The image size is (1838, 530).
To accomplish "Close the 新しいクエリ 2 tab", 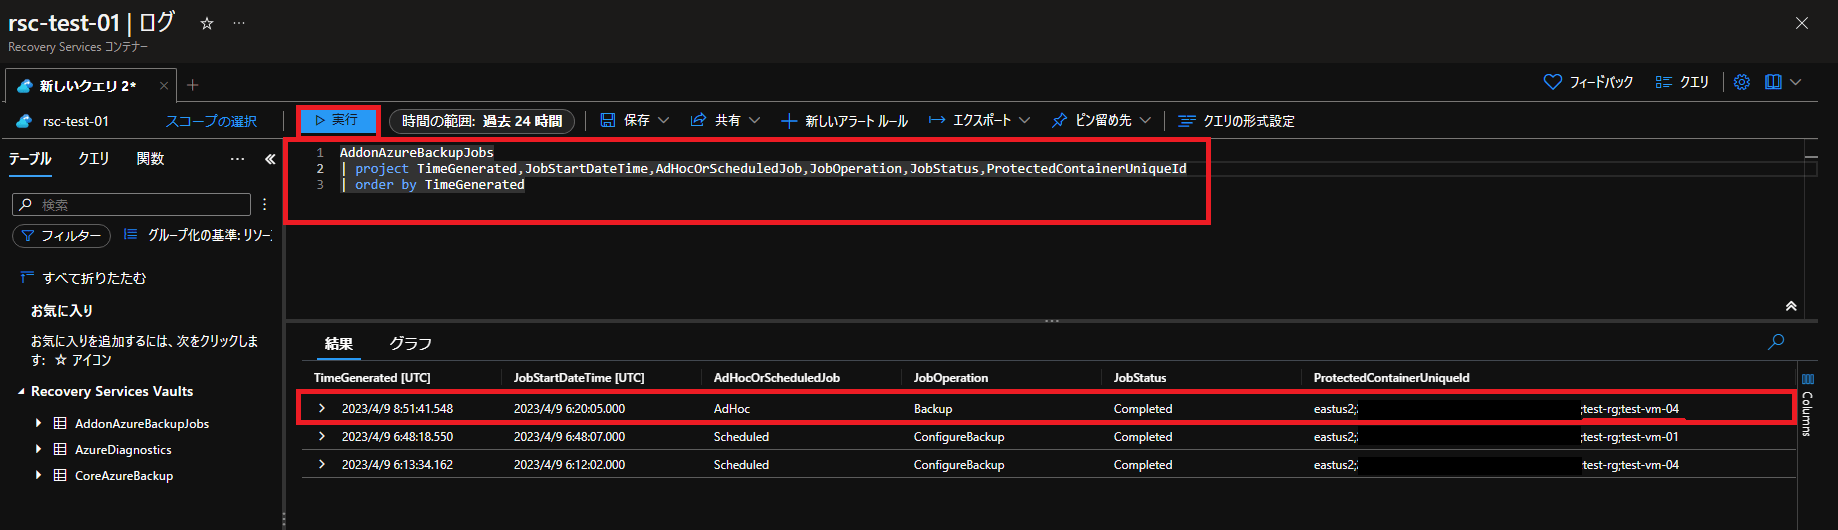I will pyautogui.click(x=164, y=86).
